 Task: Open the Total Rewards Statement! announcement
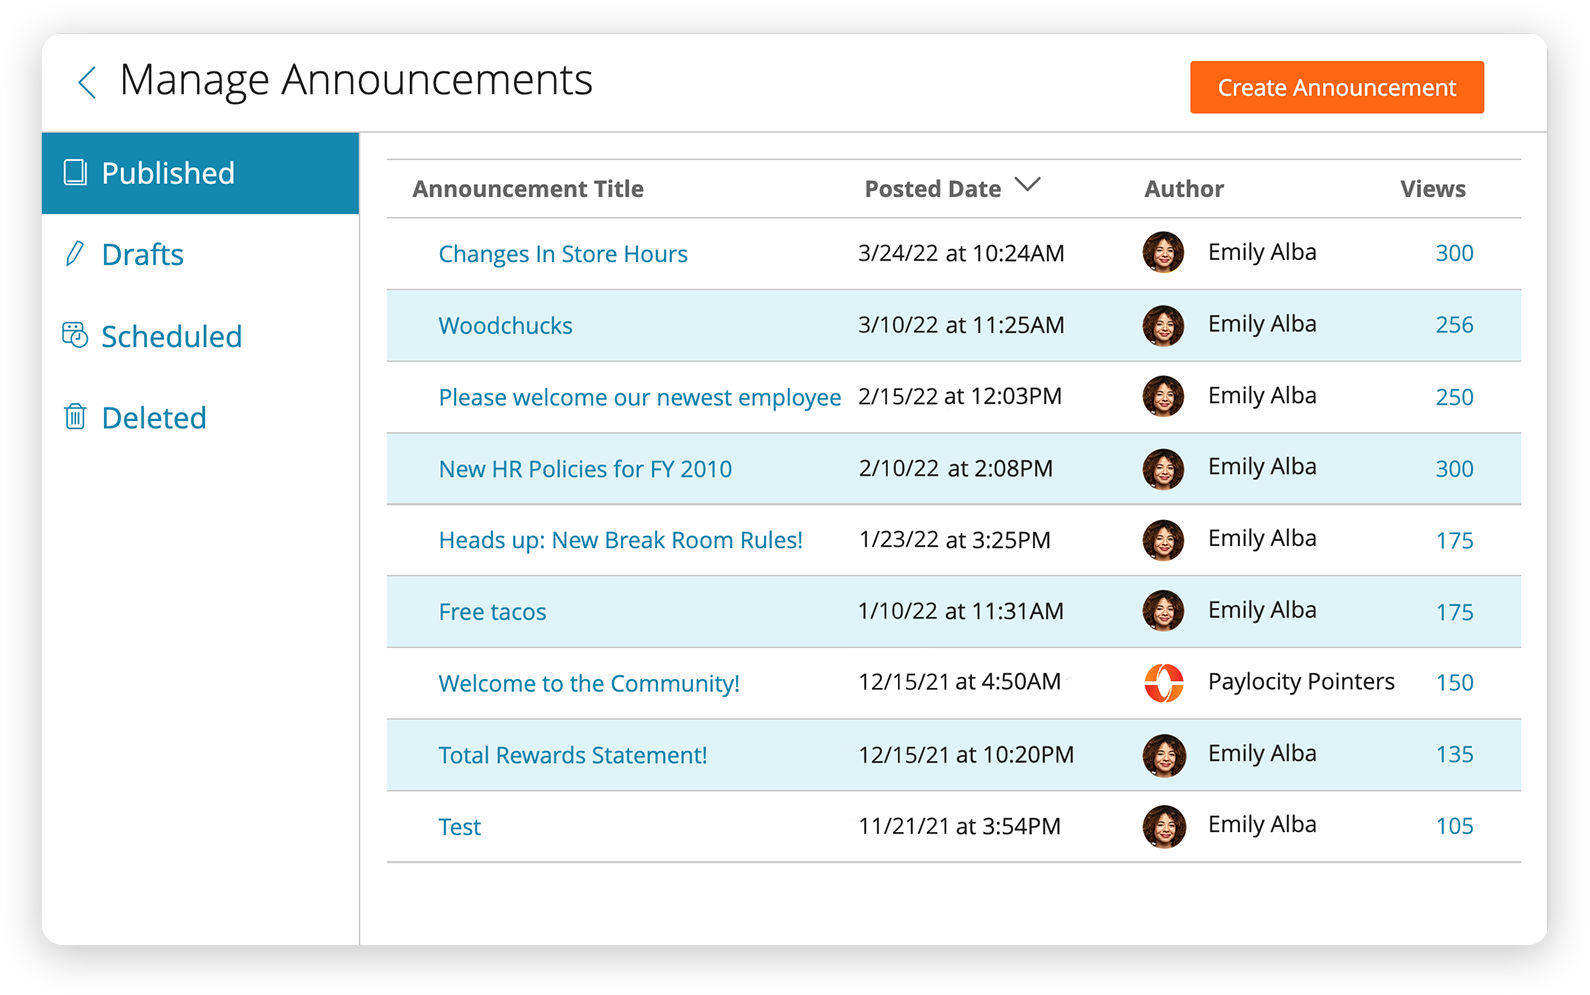(x=572, y=755)
